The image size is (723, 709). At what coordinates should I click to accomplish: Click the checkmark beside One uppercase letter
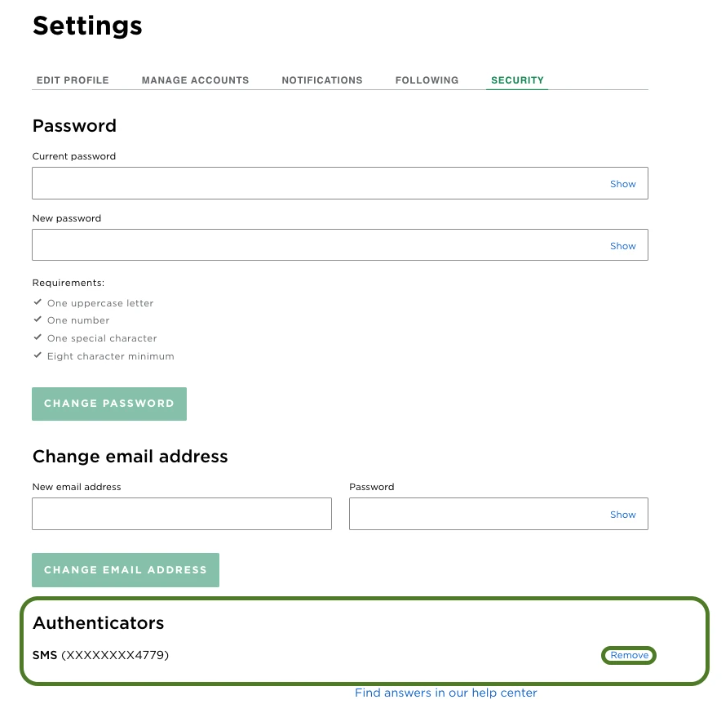tap(37, 302)
